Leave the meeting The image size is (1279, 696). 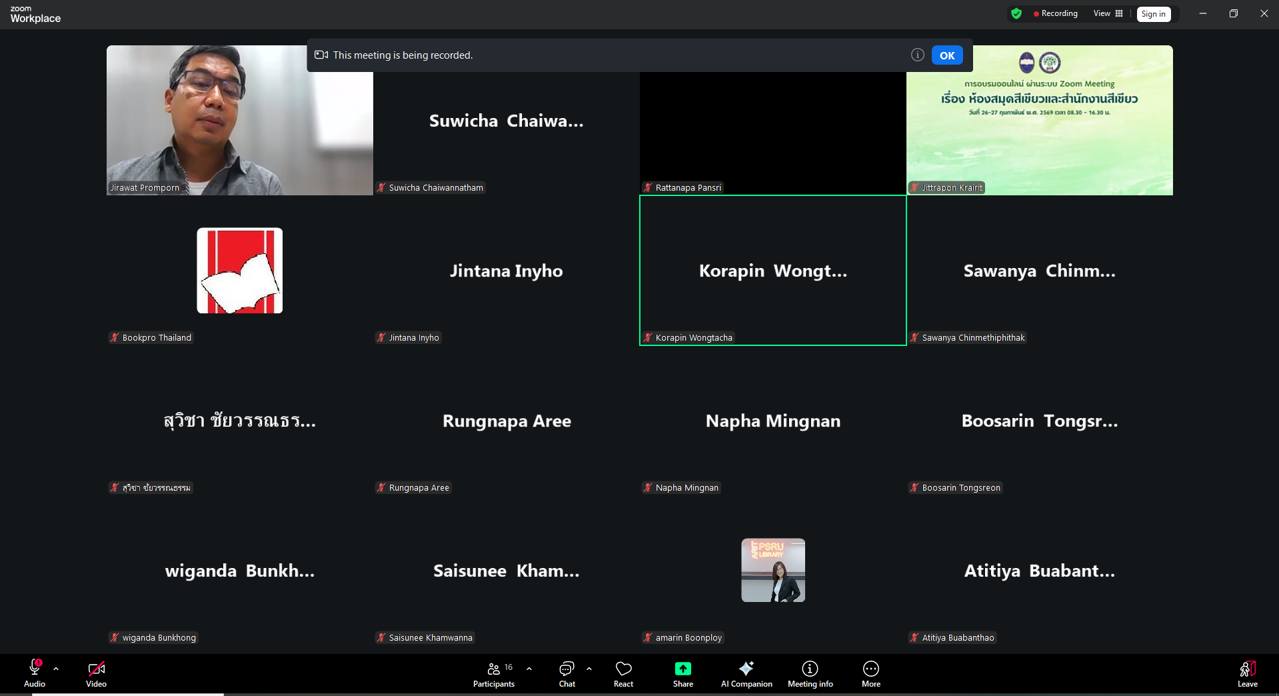pos(1247,673)
